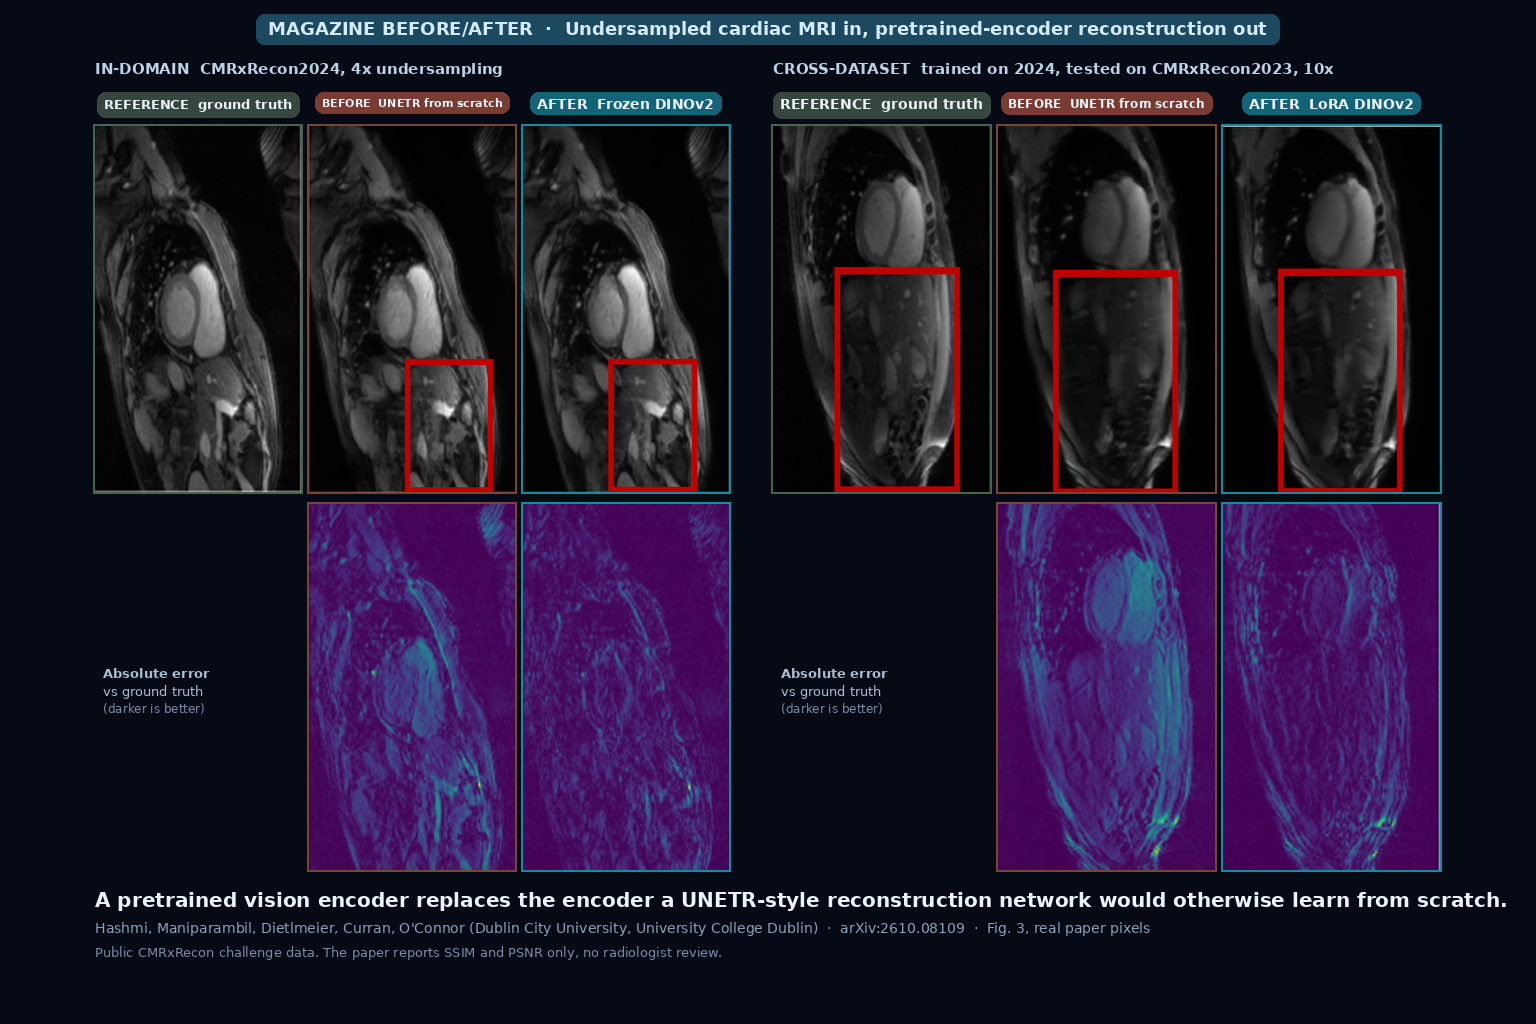Click the AFTER Frozen DINOv2 label
The image size is (1536, 1024).
[x=626, y=104]
